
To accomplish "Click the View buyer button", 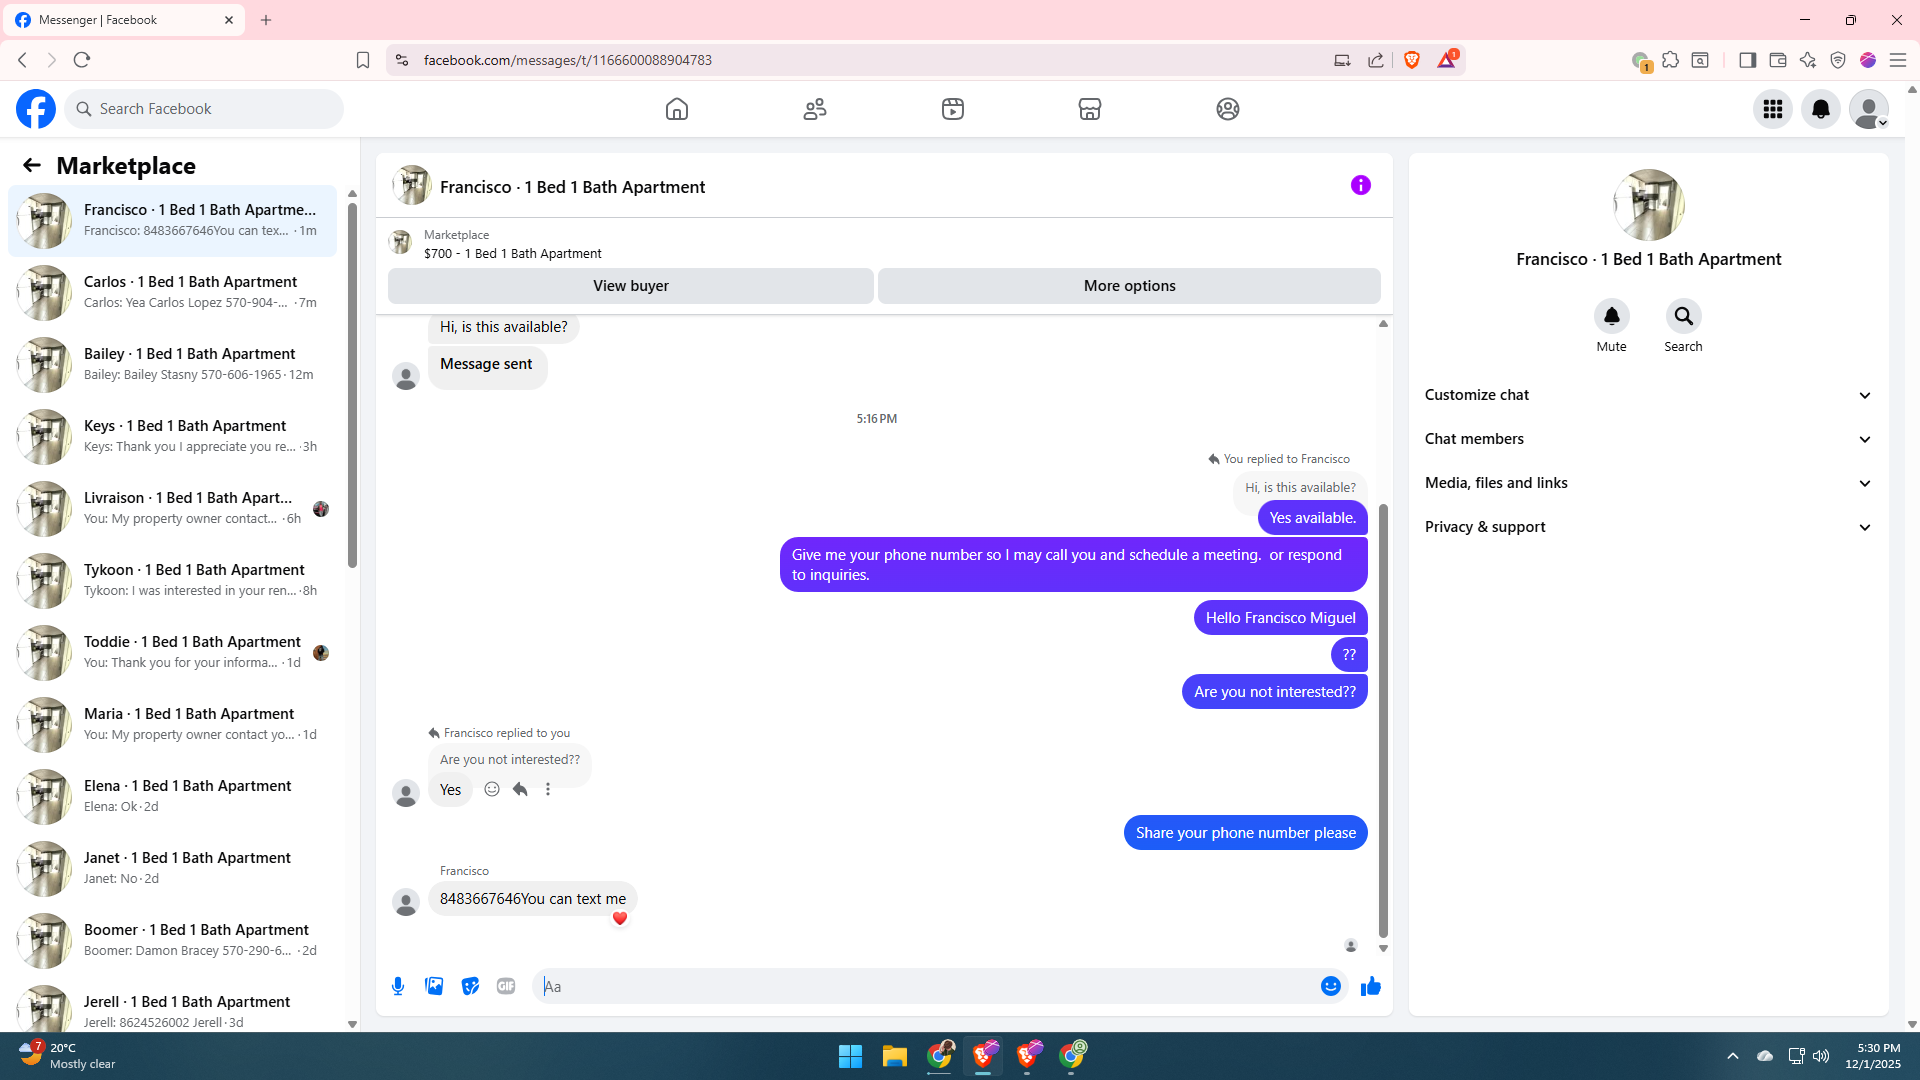I will tap(630, 286).
